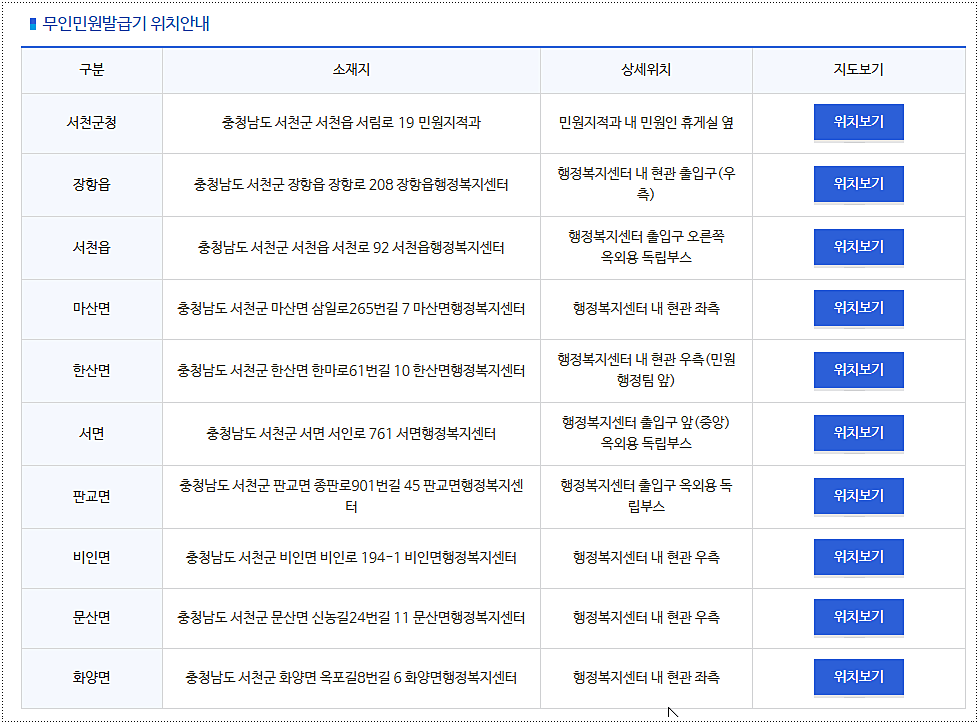The height and width of the screenshot is (724, 979).
Task: Click 위치보기 for 한산면 row
Action: click(x=858, y=370)
